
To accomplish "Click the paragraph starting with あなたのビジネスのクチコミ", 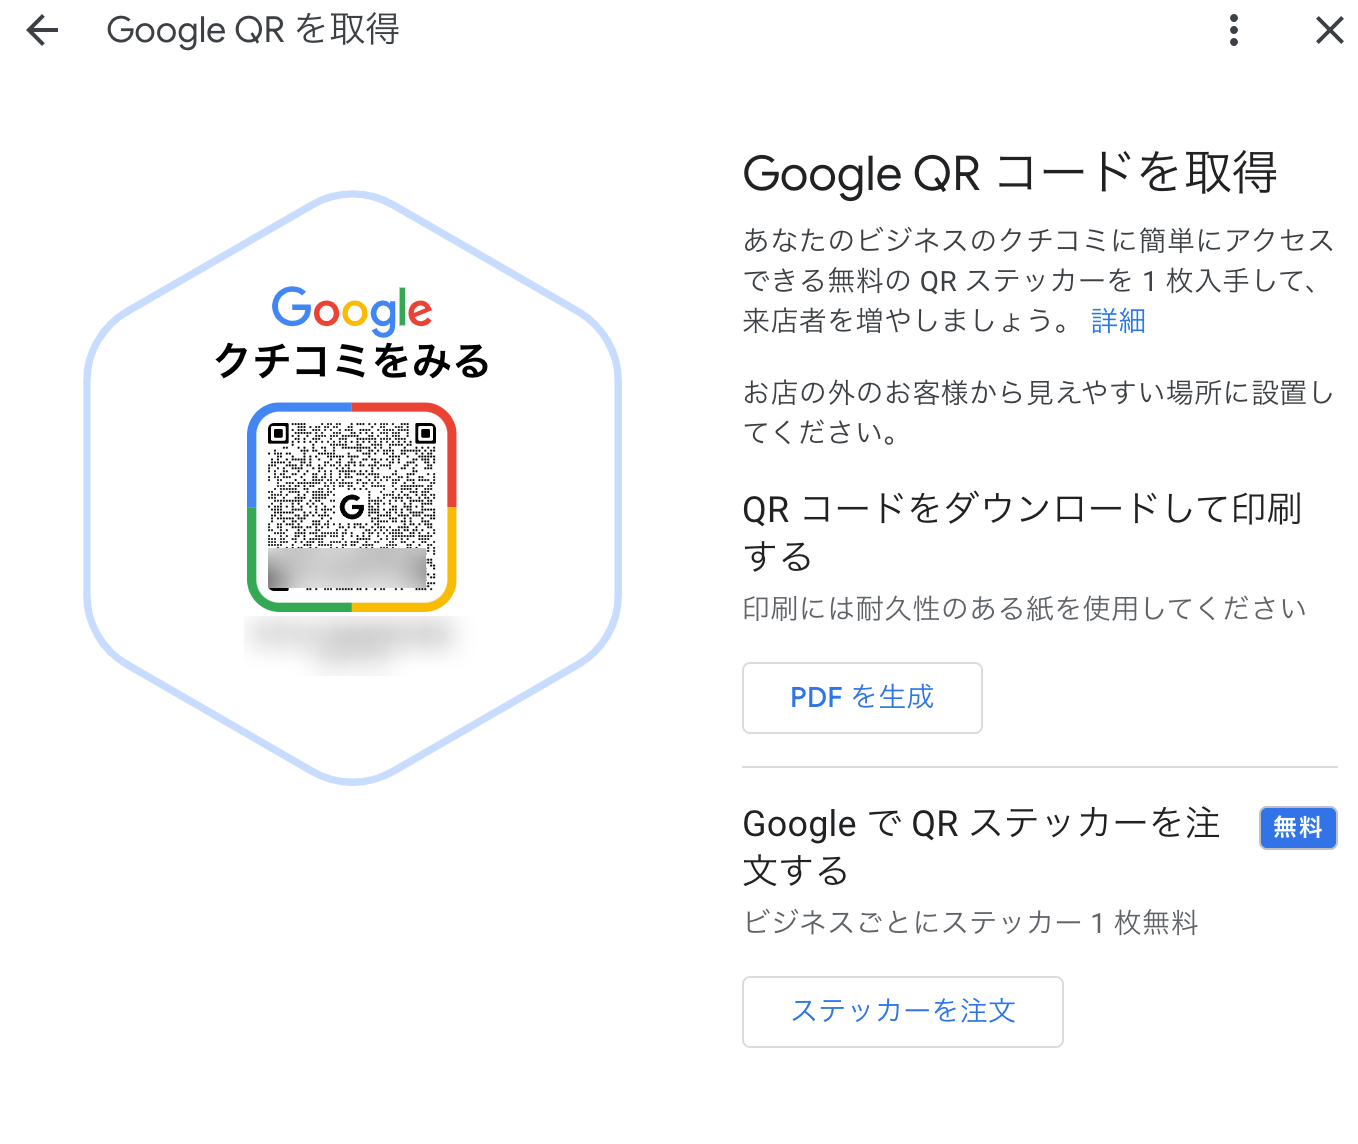I will (x=1038, y=280).
